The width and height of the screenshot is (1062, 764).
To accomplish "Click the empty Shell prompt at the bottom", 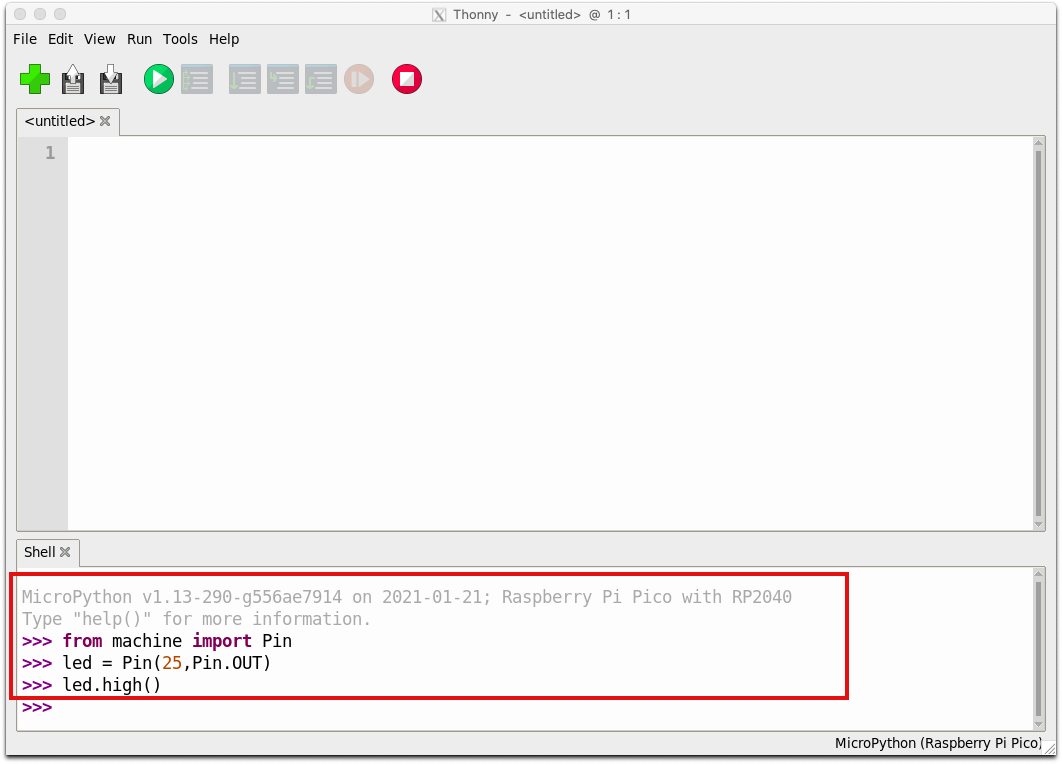I will [37, 708].
